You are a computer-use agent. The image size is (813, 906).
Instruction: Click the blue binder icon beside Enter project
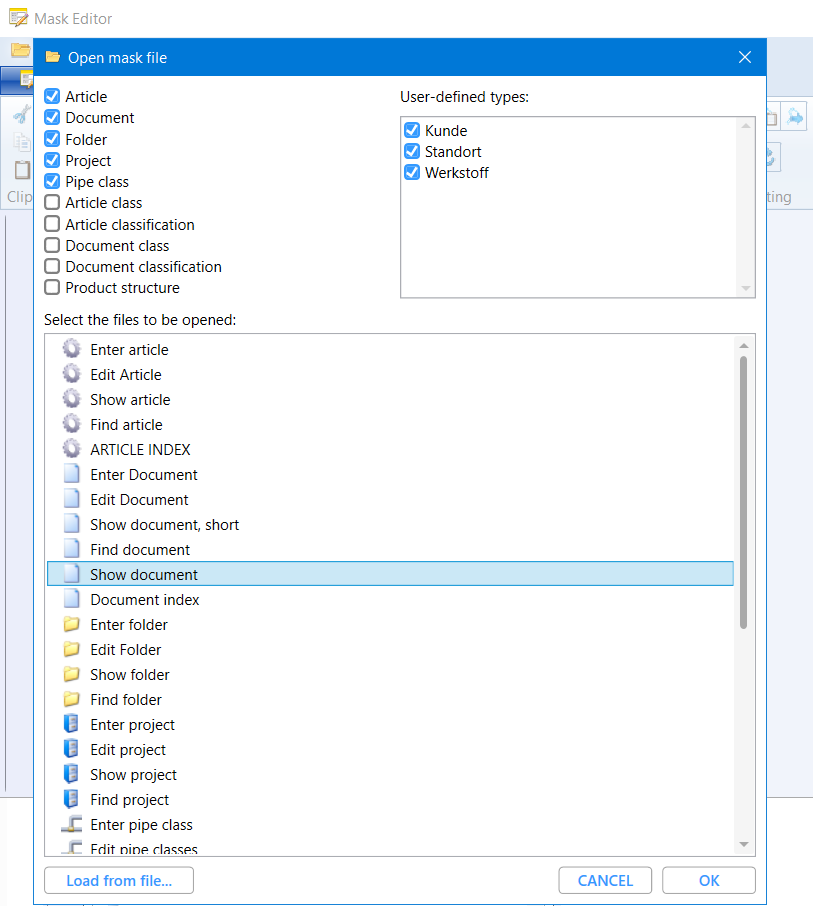[x=71, y=724]
